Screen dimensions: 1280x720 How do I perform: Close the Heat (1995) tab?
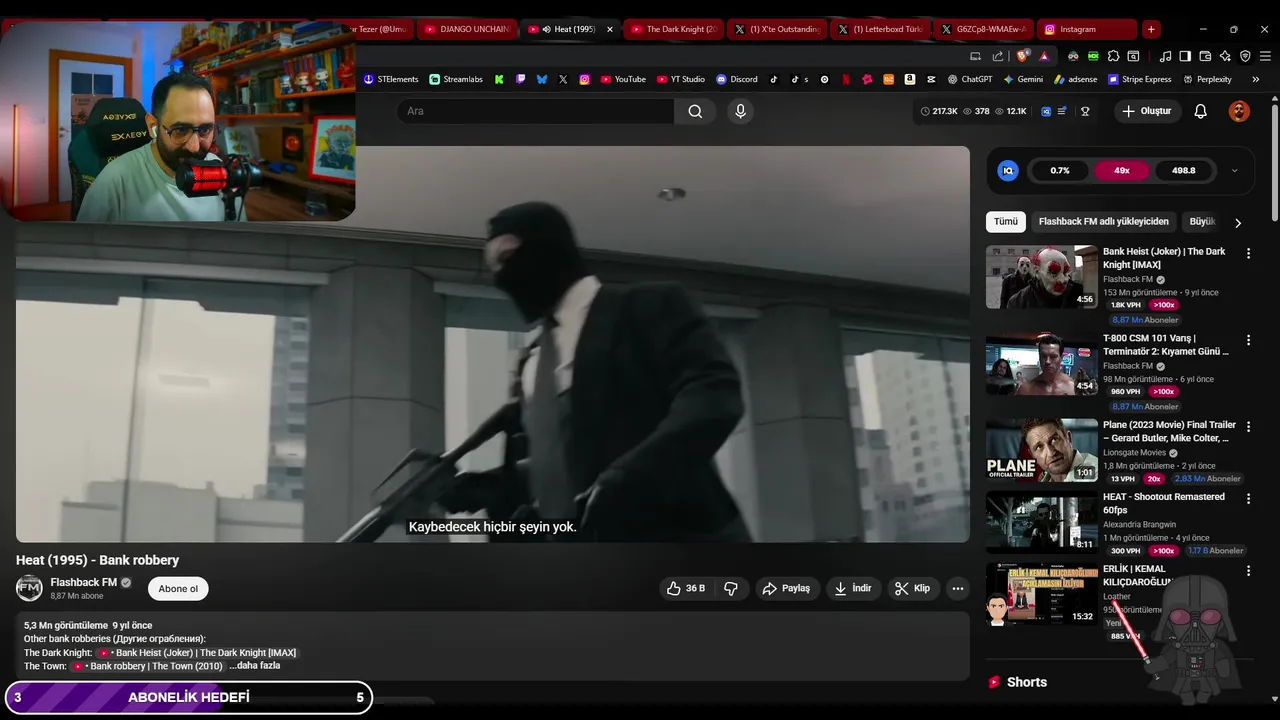[610, 29]
